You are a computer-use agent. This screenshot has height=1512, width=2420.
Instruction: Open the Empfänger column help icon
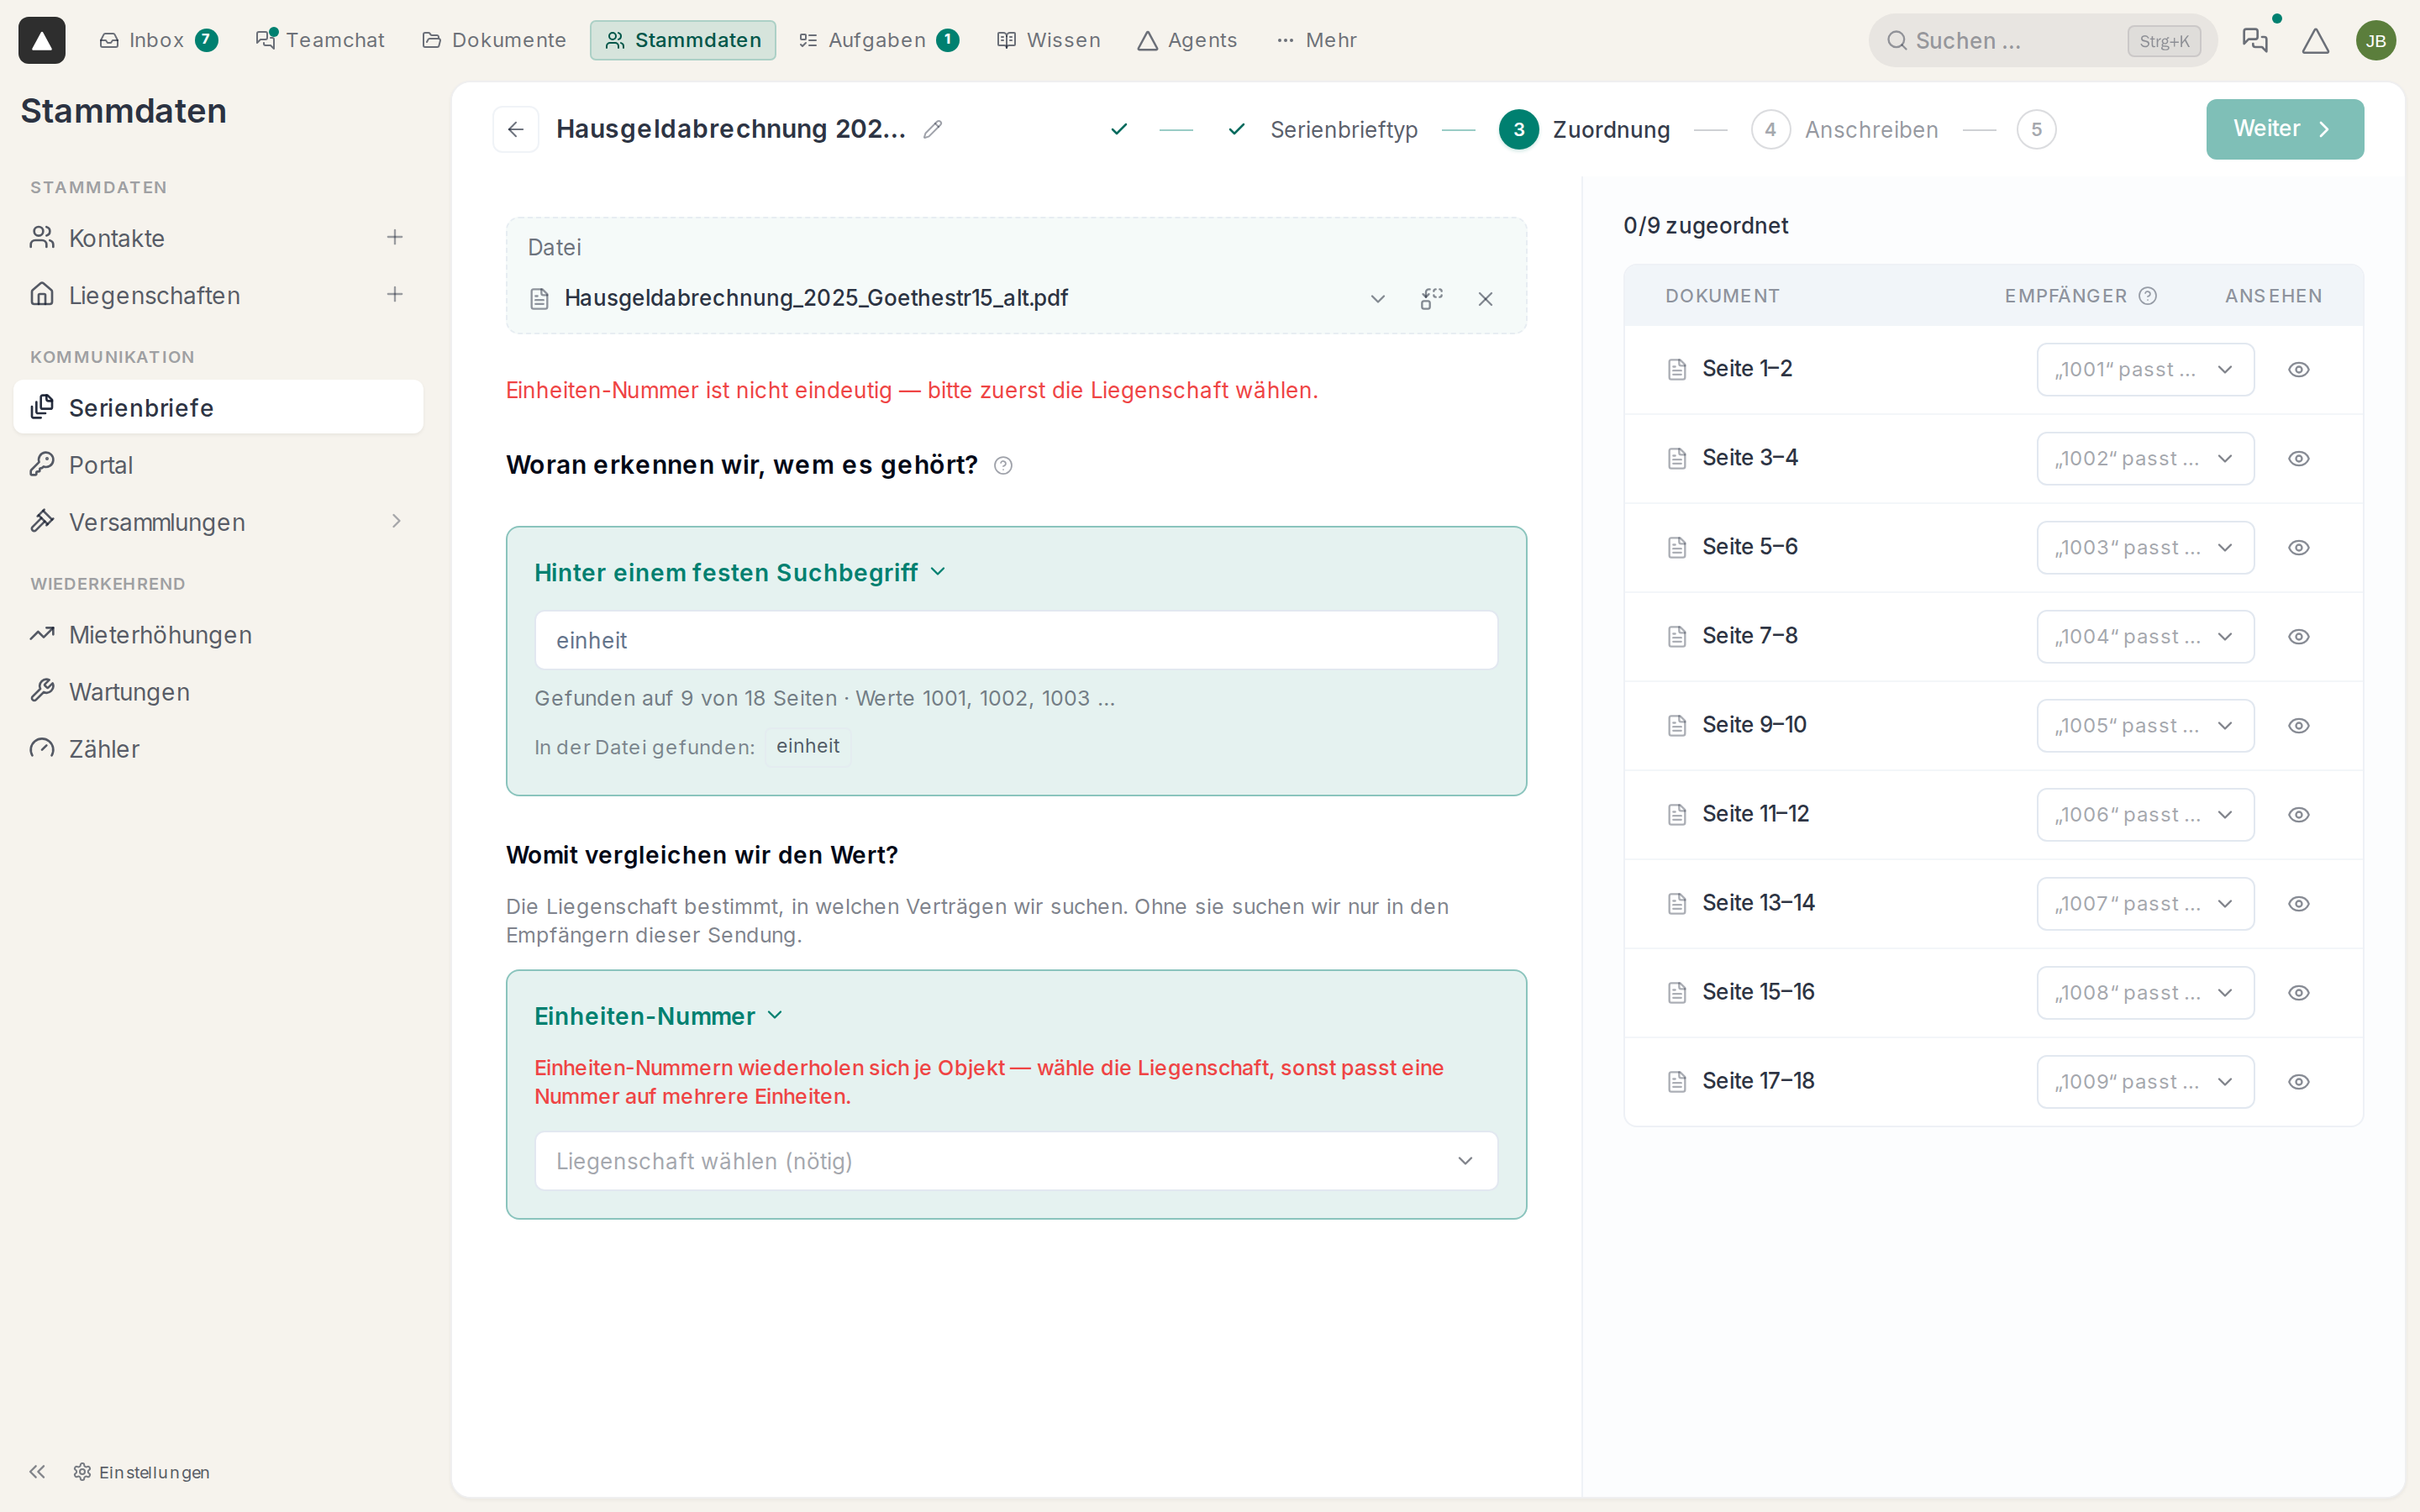[2147, 296]
